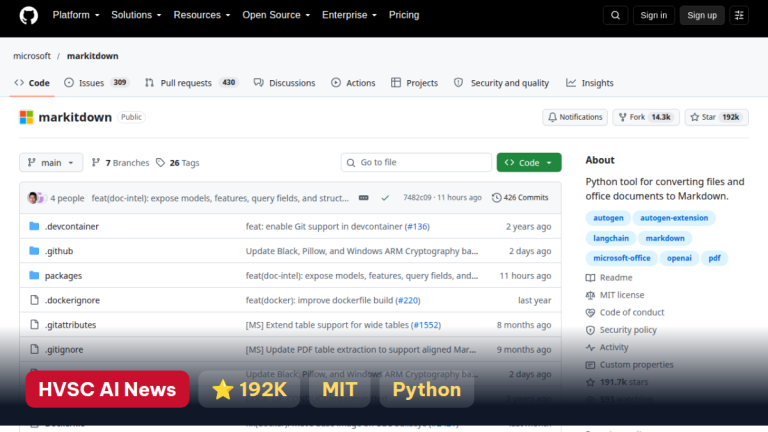Open pull request #1552 link
Viewport: 768px width, 432px height.
426,324
